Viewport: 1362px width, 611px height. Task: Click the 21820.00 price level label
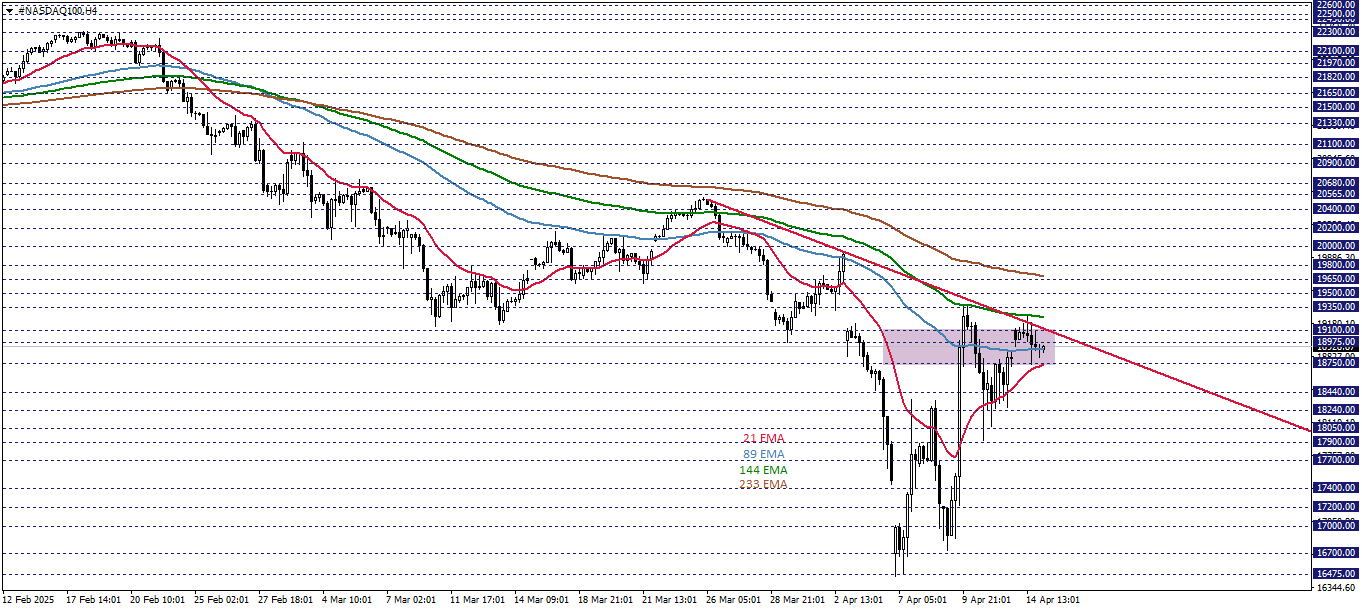tap(1337, 77)
